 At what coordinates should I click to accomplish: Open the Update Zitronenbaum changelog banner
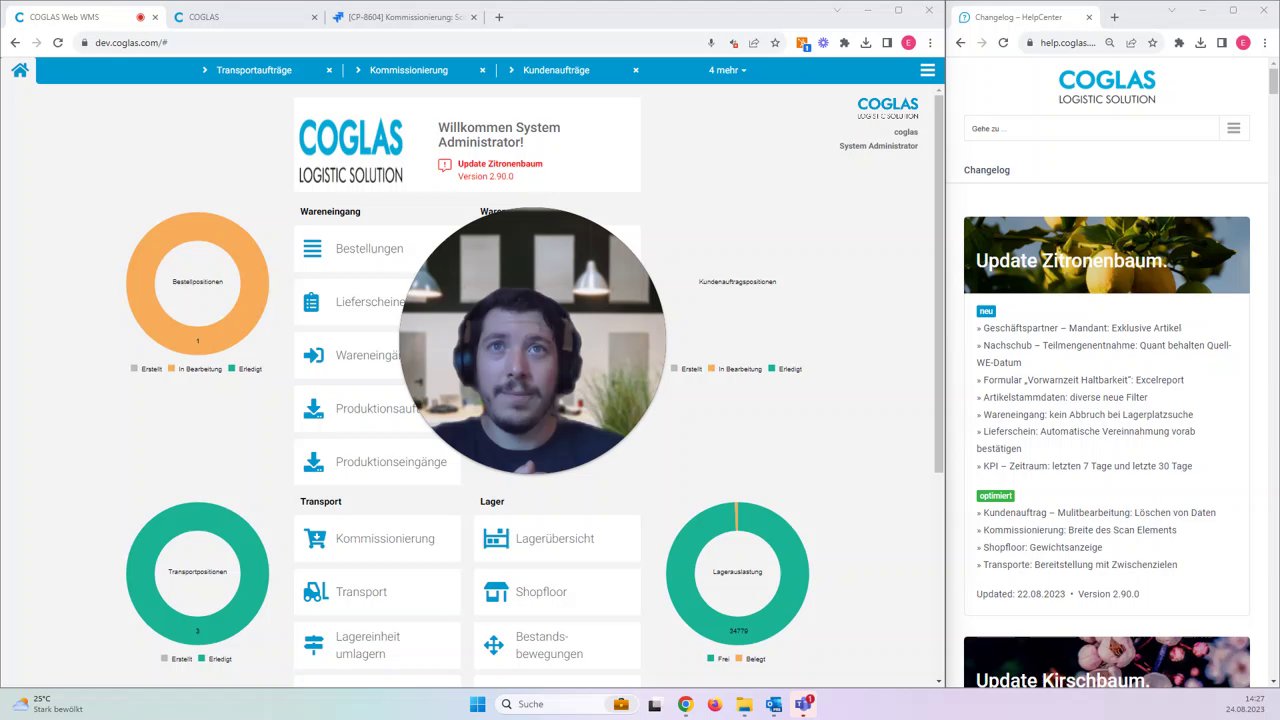[1106, 255]
